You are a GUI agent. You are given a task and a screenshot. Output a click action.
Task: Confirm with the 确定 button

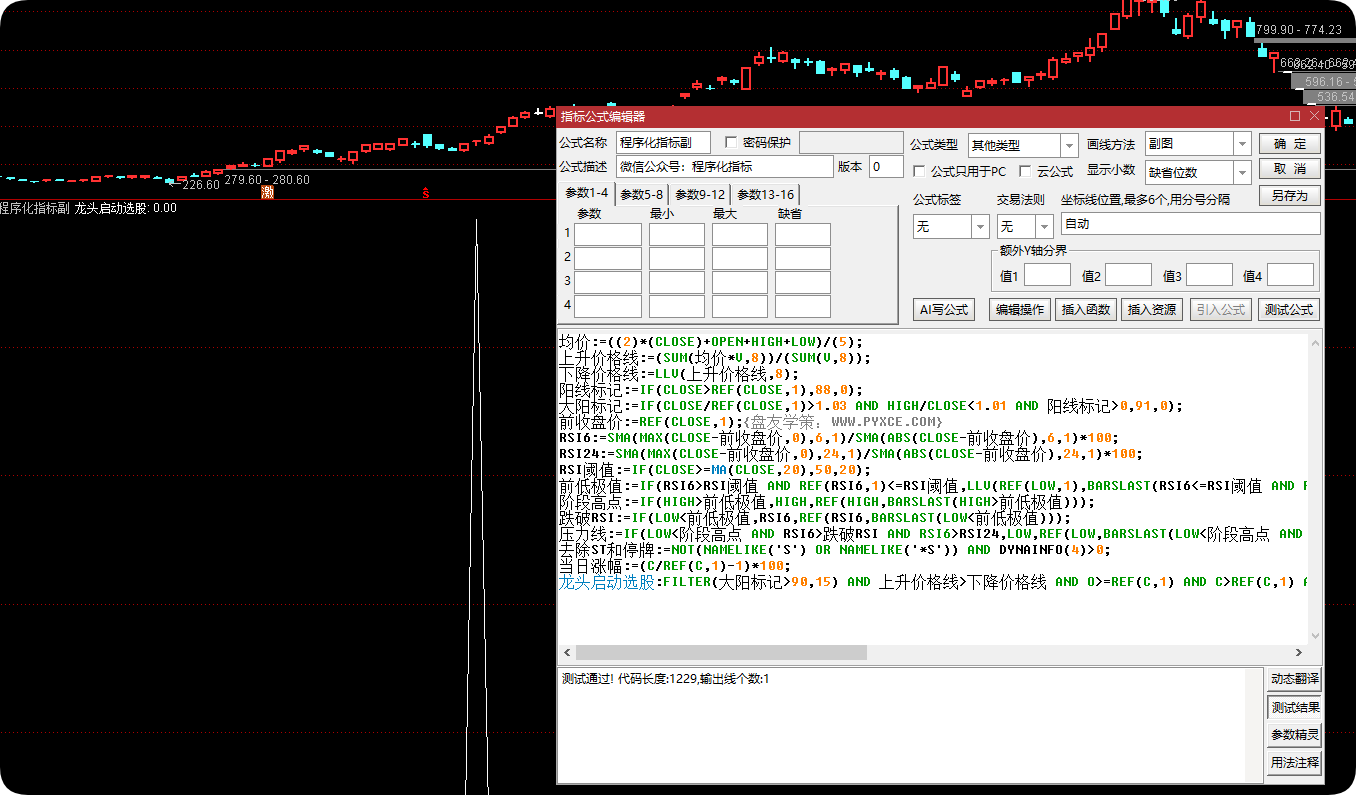coord(1290,144)
